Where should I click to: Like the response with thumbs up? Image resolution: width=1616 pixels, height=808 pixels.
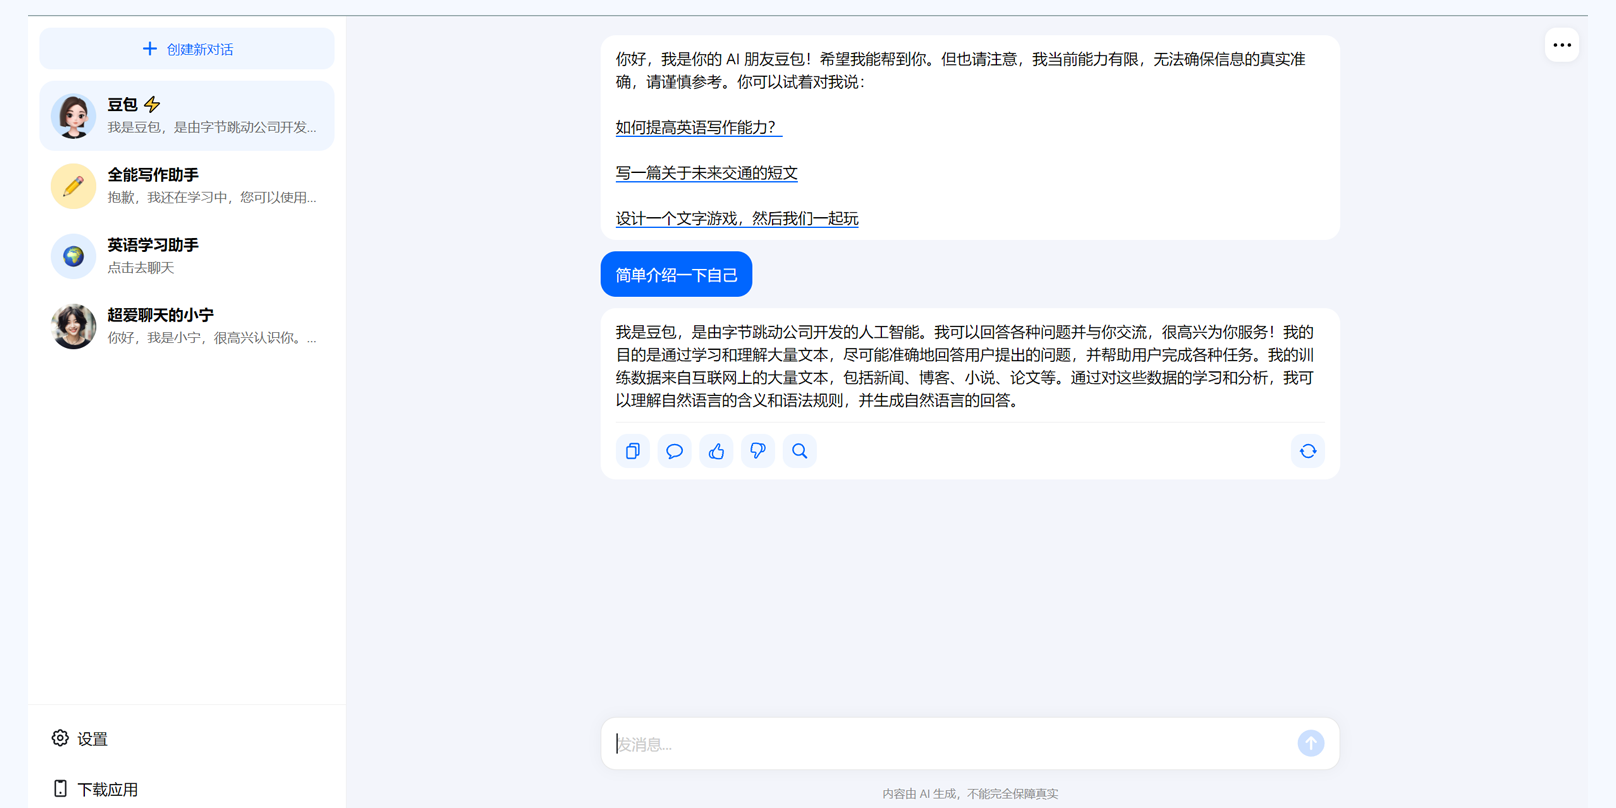click(x=716, y=451)
